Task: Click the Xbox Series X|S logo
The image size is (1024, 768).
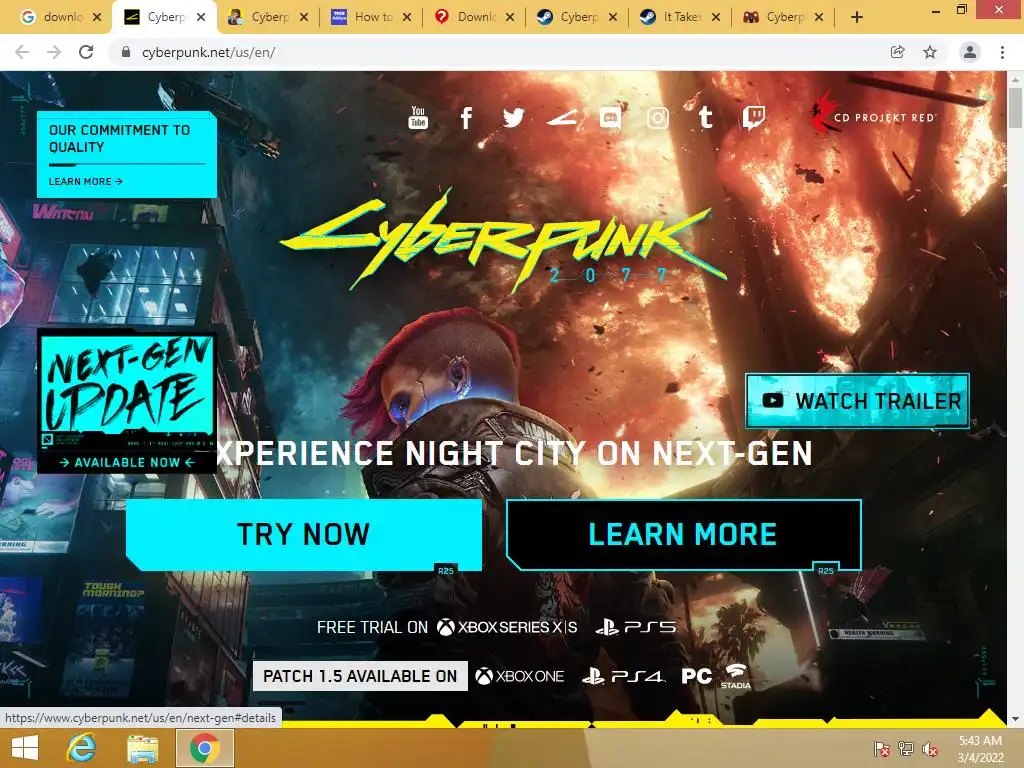Action: (x=507, y=628)
